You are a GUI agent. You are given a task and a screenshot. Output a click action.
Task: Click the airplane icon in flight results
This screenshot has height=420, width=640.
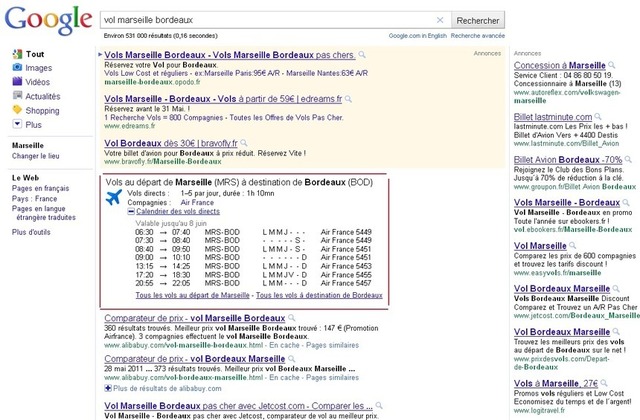pyautogui.click(x=114, y=197)
